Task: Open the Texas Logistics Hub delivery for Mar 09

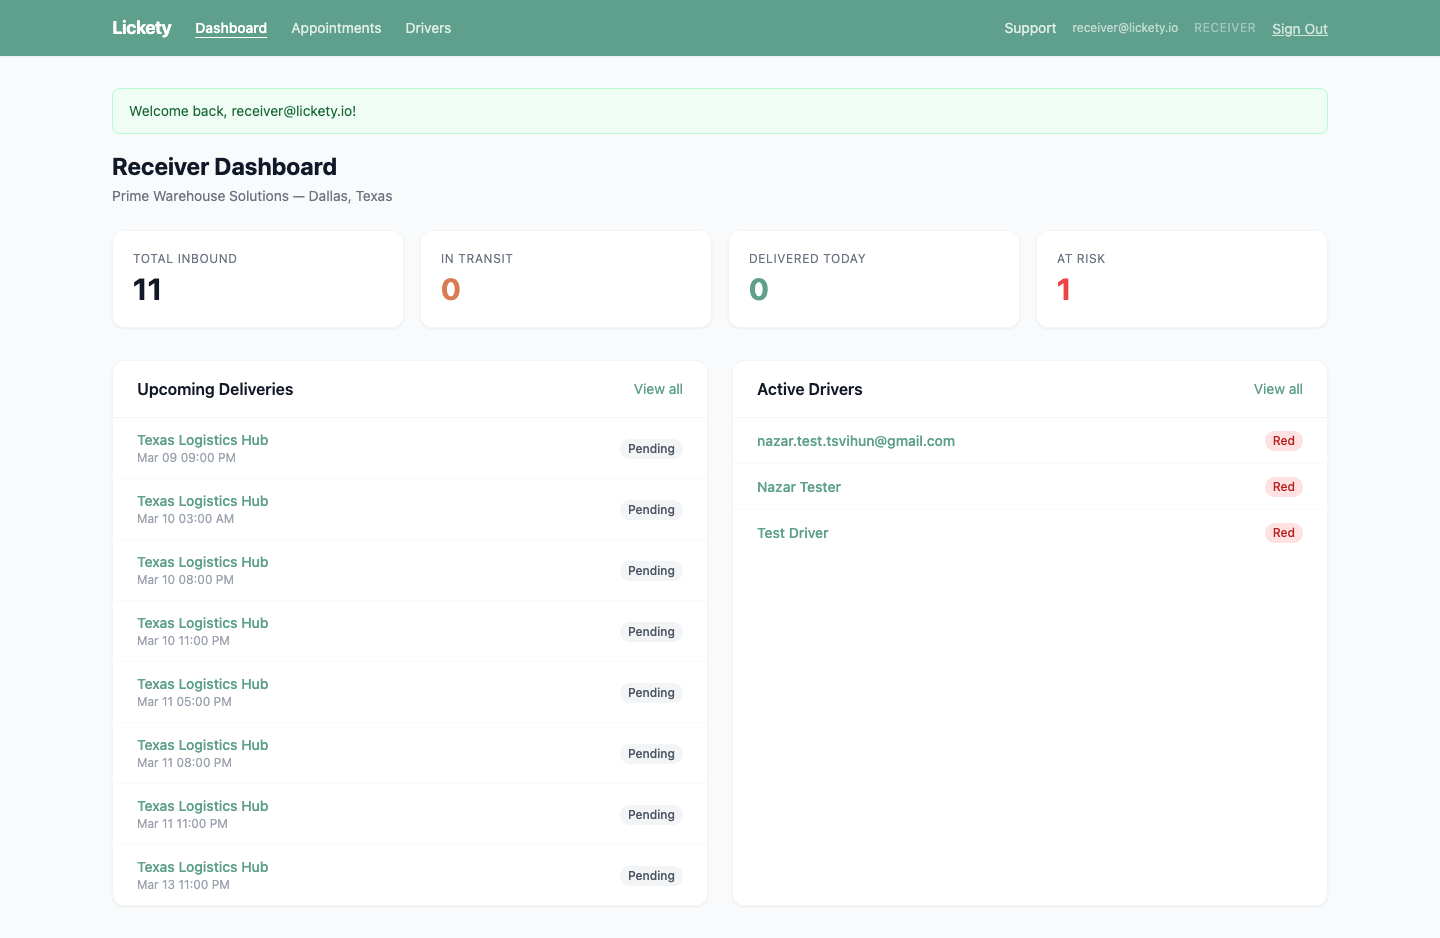Action: pyautogui.click(x=202, y=440)
